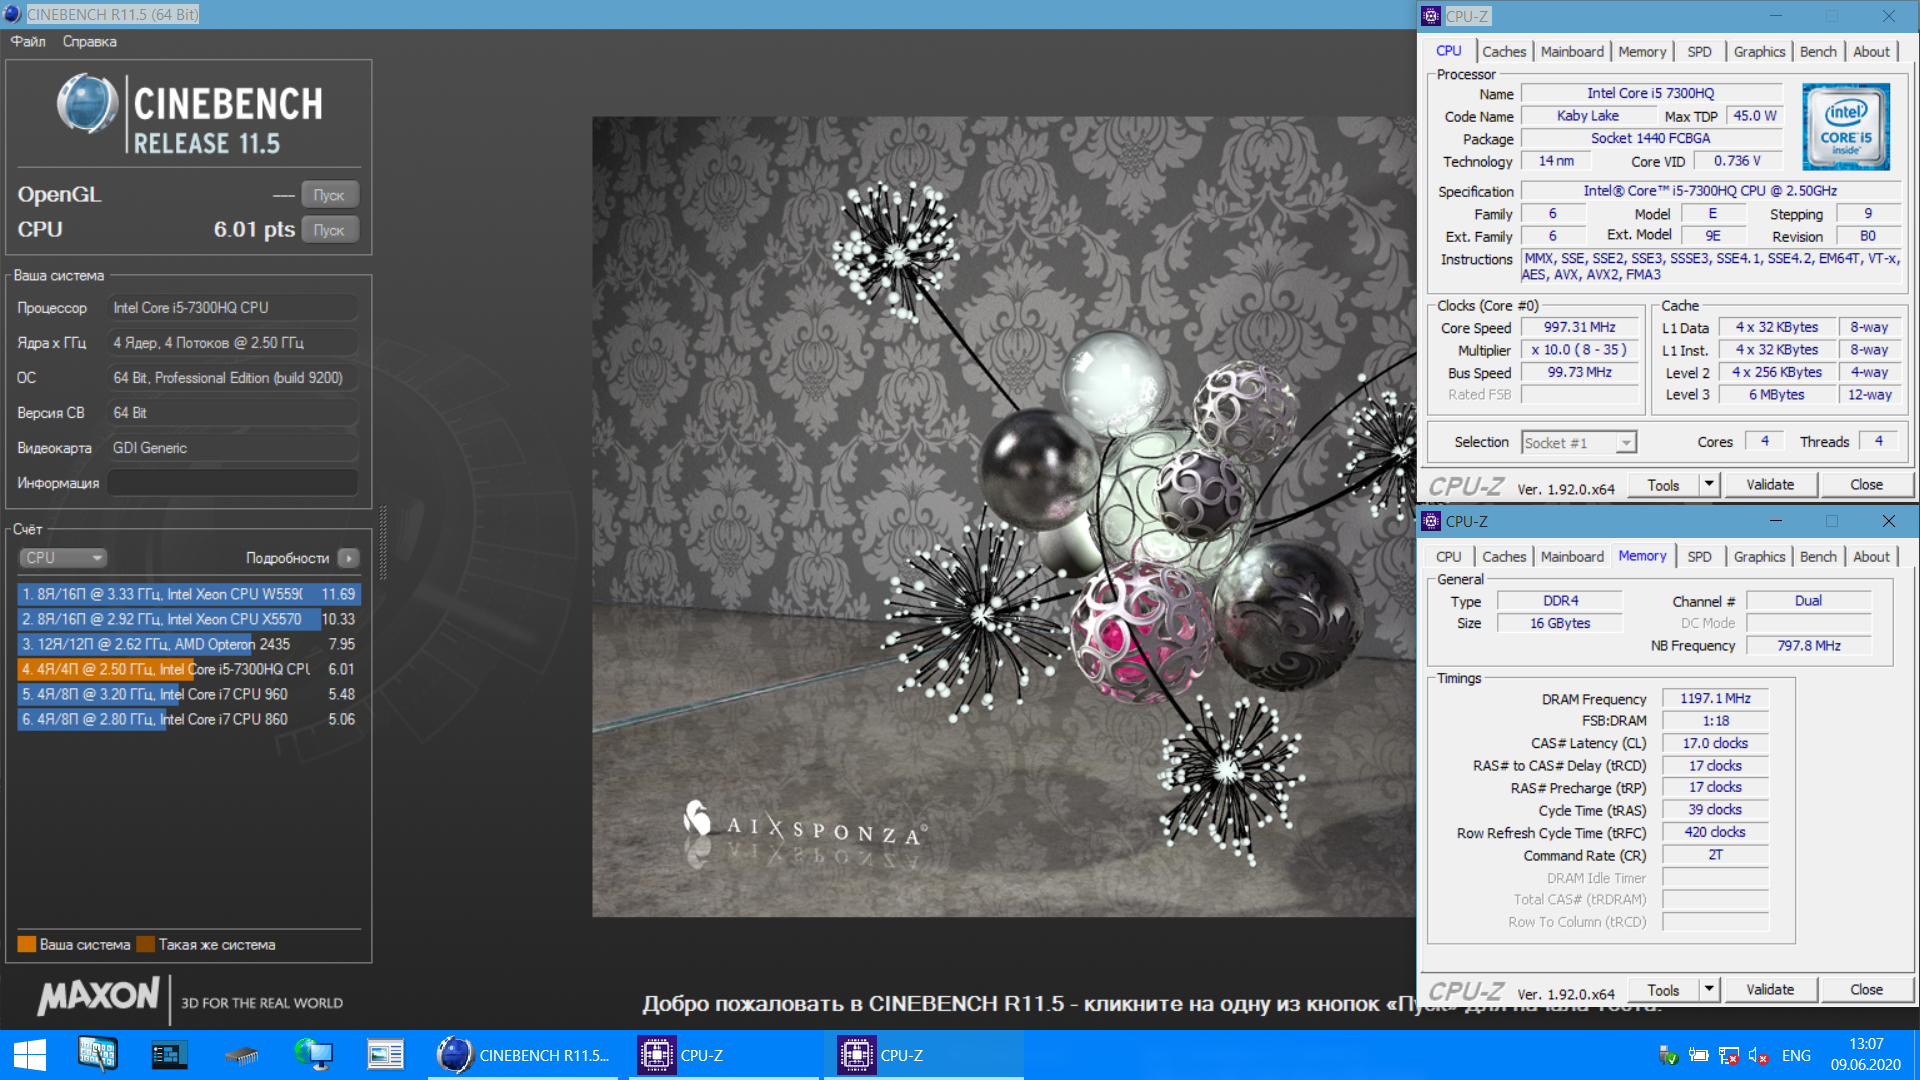Open the memory chip taskbar icon
This screenshot has width=1920, height=1080.
point(241,1055)
